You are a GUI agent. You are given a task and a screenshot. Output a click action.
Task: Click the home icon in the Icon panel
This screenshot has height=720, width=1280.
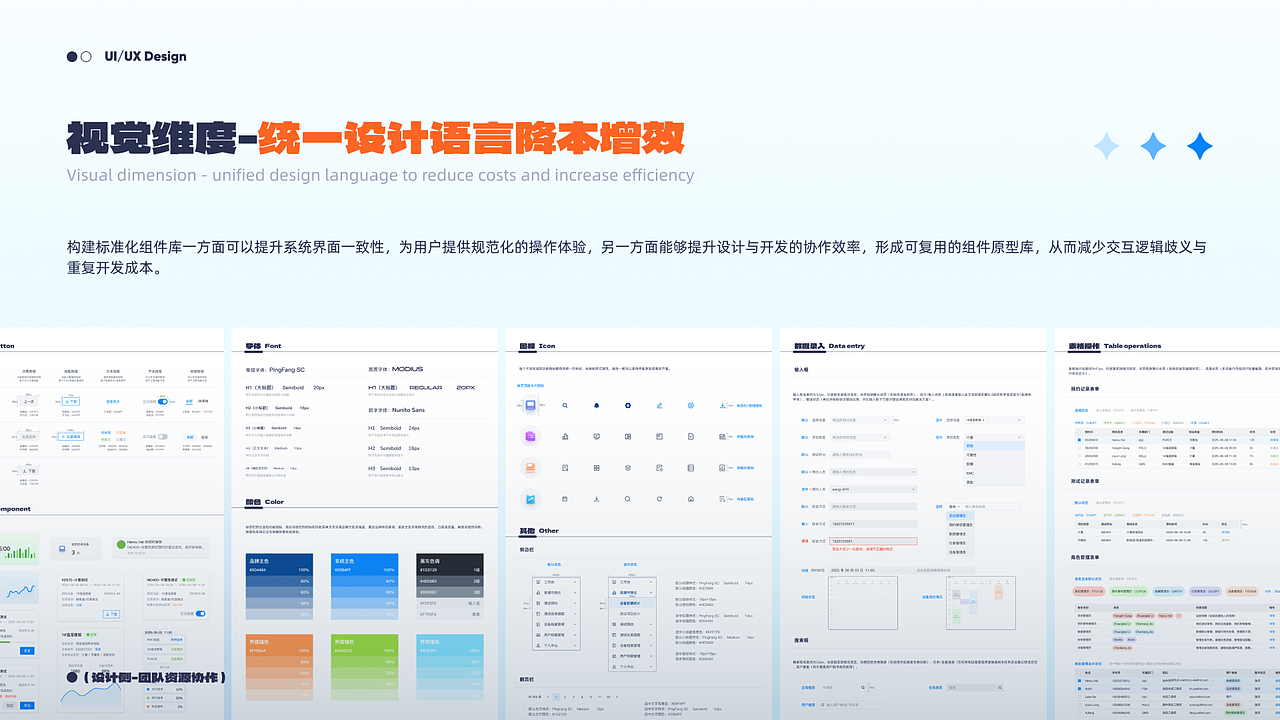(x=690, y=498)
